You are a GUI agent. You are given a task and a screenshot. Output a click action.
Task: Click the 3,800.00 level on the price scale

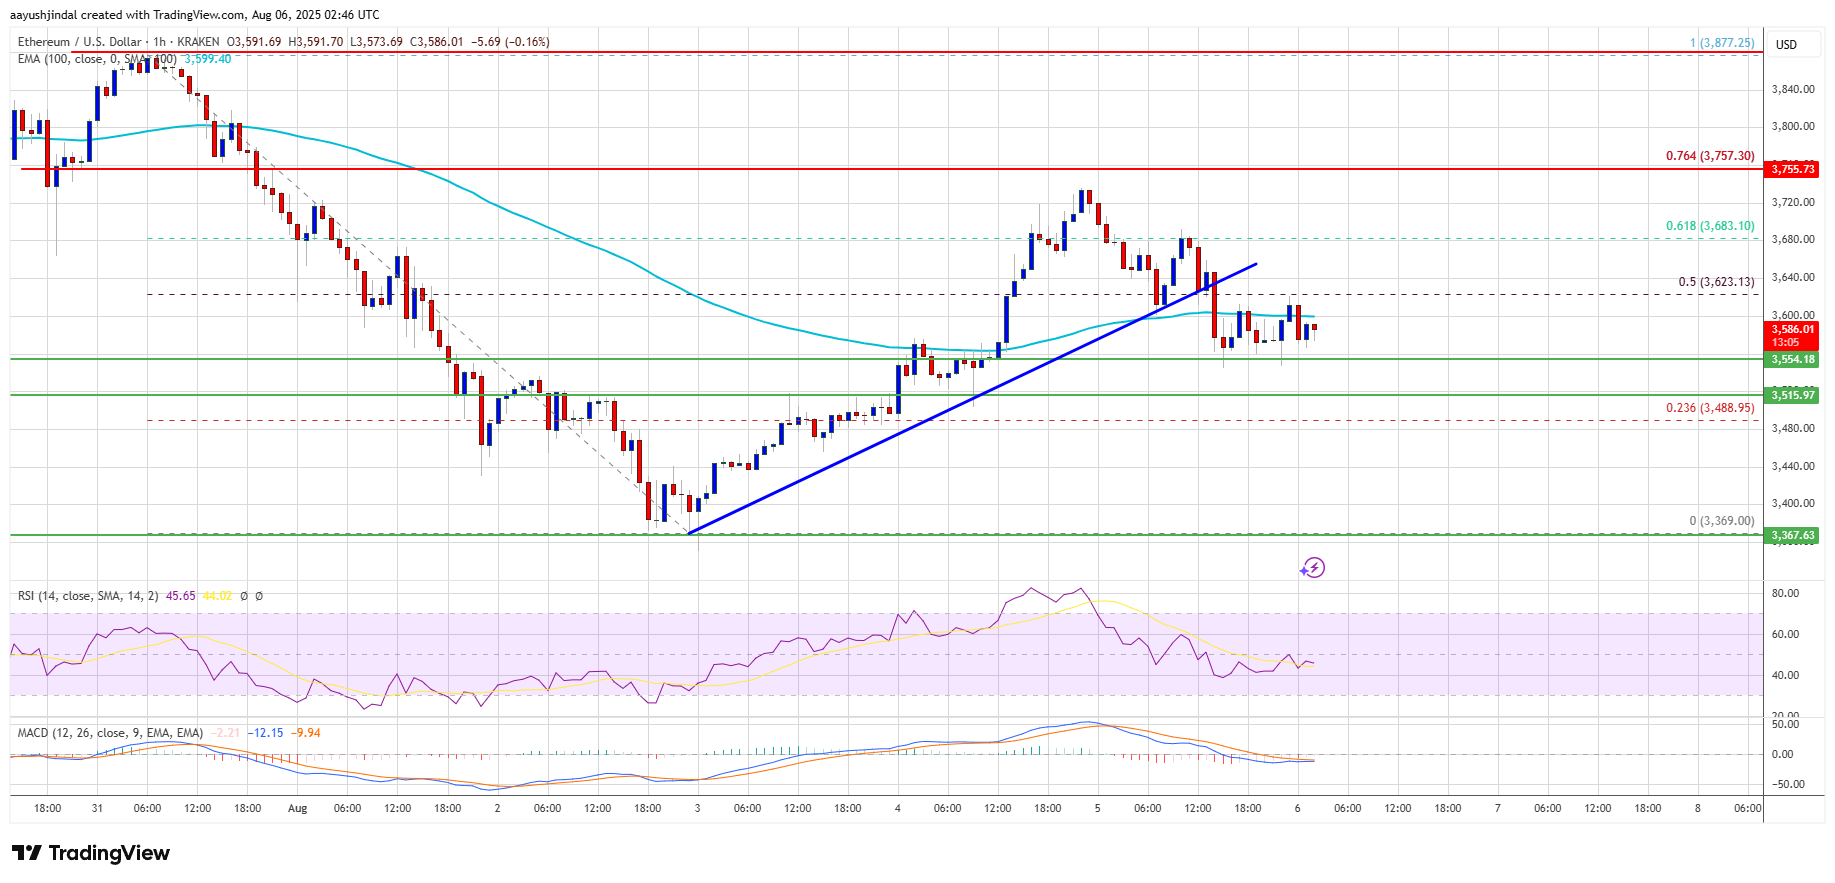point(1792,127)
